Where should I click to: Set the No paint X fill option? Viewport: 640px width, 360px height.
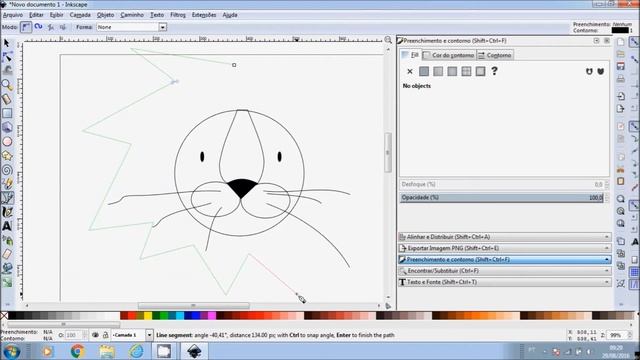point(410,71)
